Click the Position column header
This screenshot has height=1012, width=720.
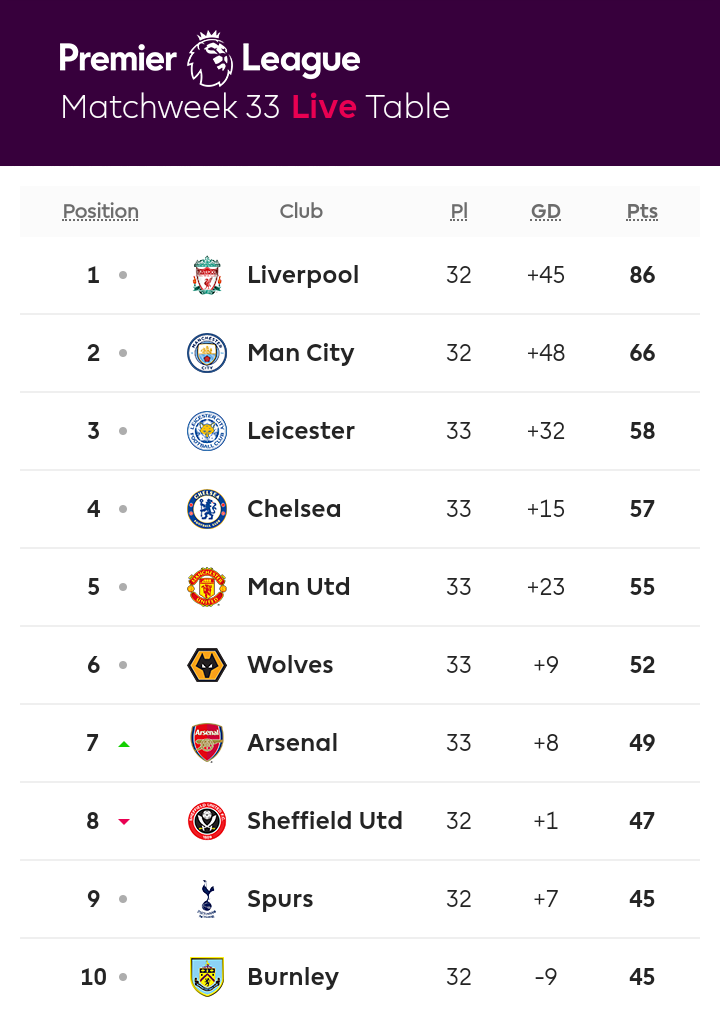[x=100, y=211]
